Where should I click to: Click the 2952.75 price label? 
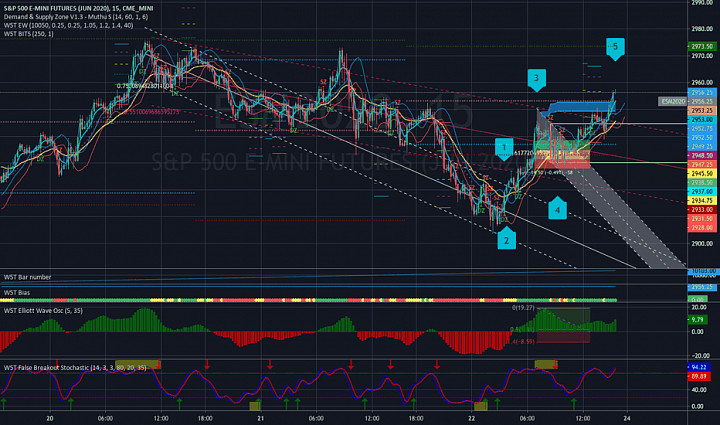[702, 129]
